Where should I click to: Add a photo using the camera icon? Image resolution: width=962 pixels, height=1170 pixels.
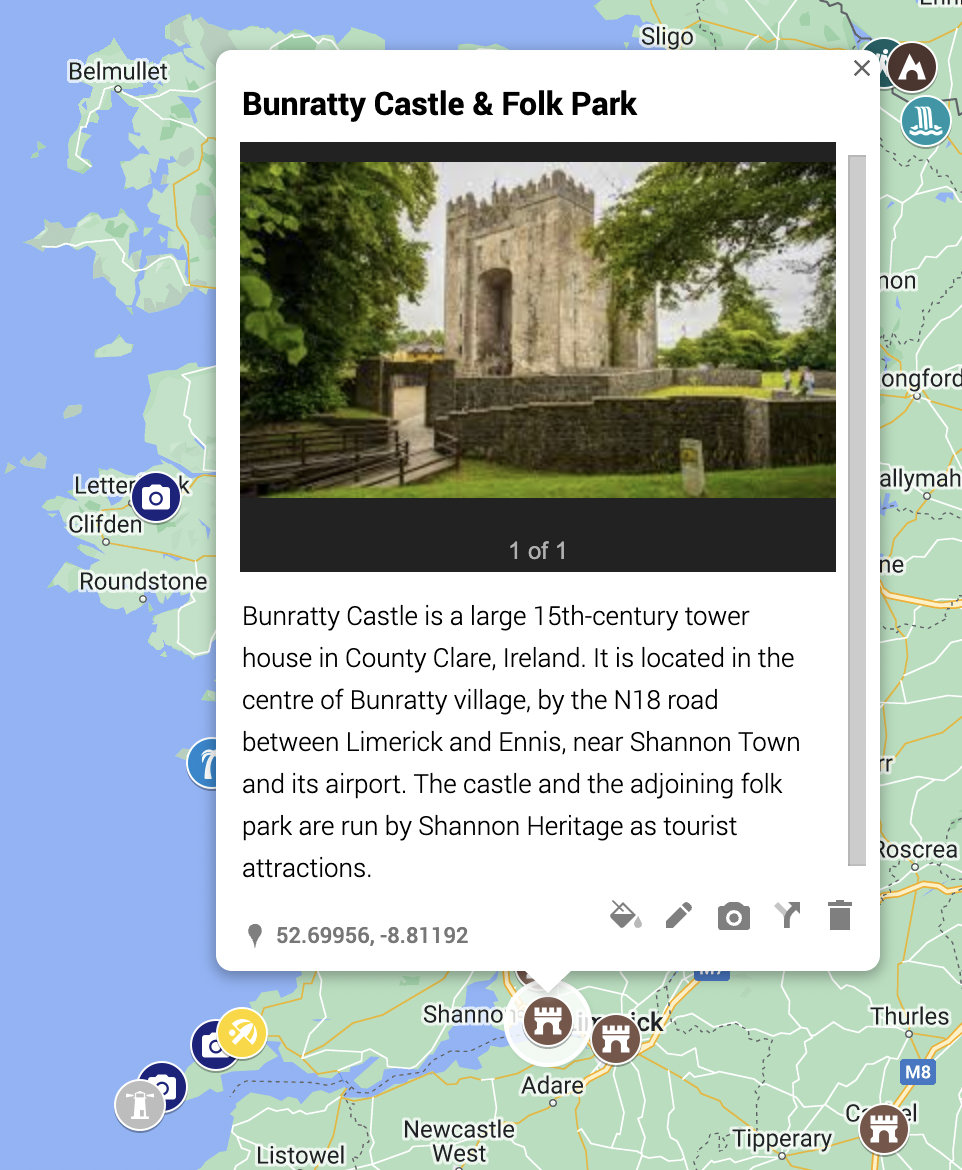[x=733, y=914]
